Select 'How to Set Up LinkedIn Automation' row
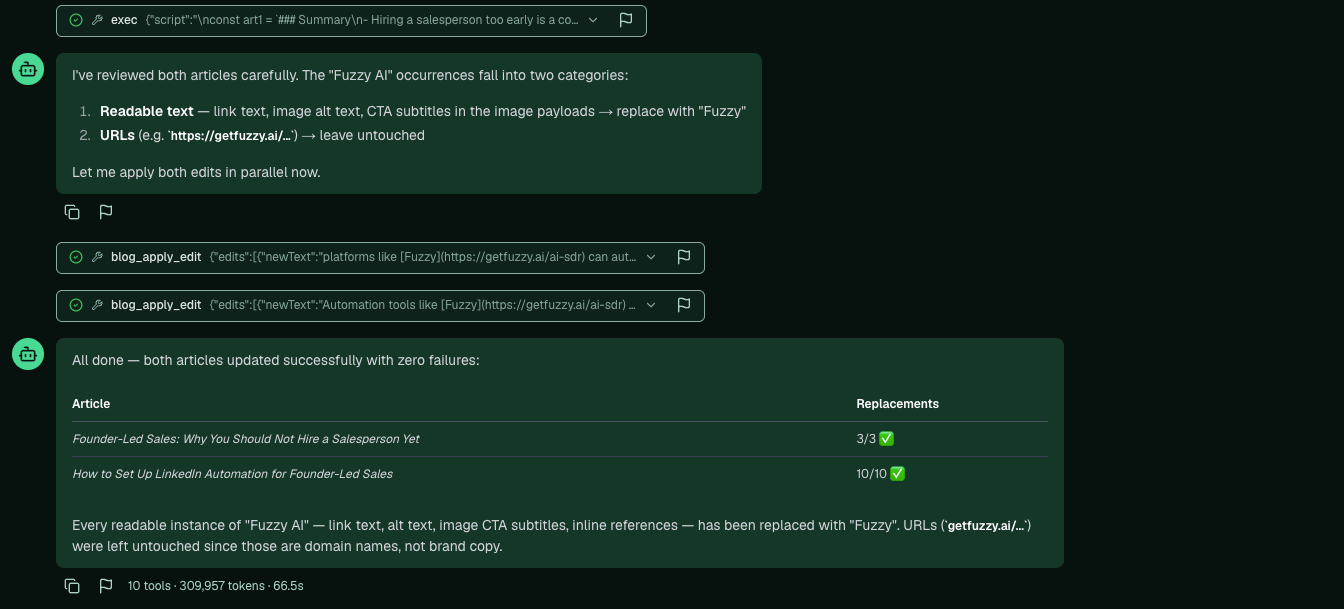1344x609 pixels. (560, 474)
